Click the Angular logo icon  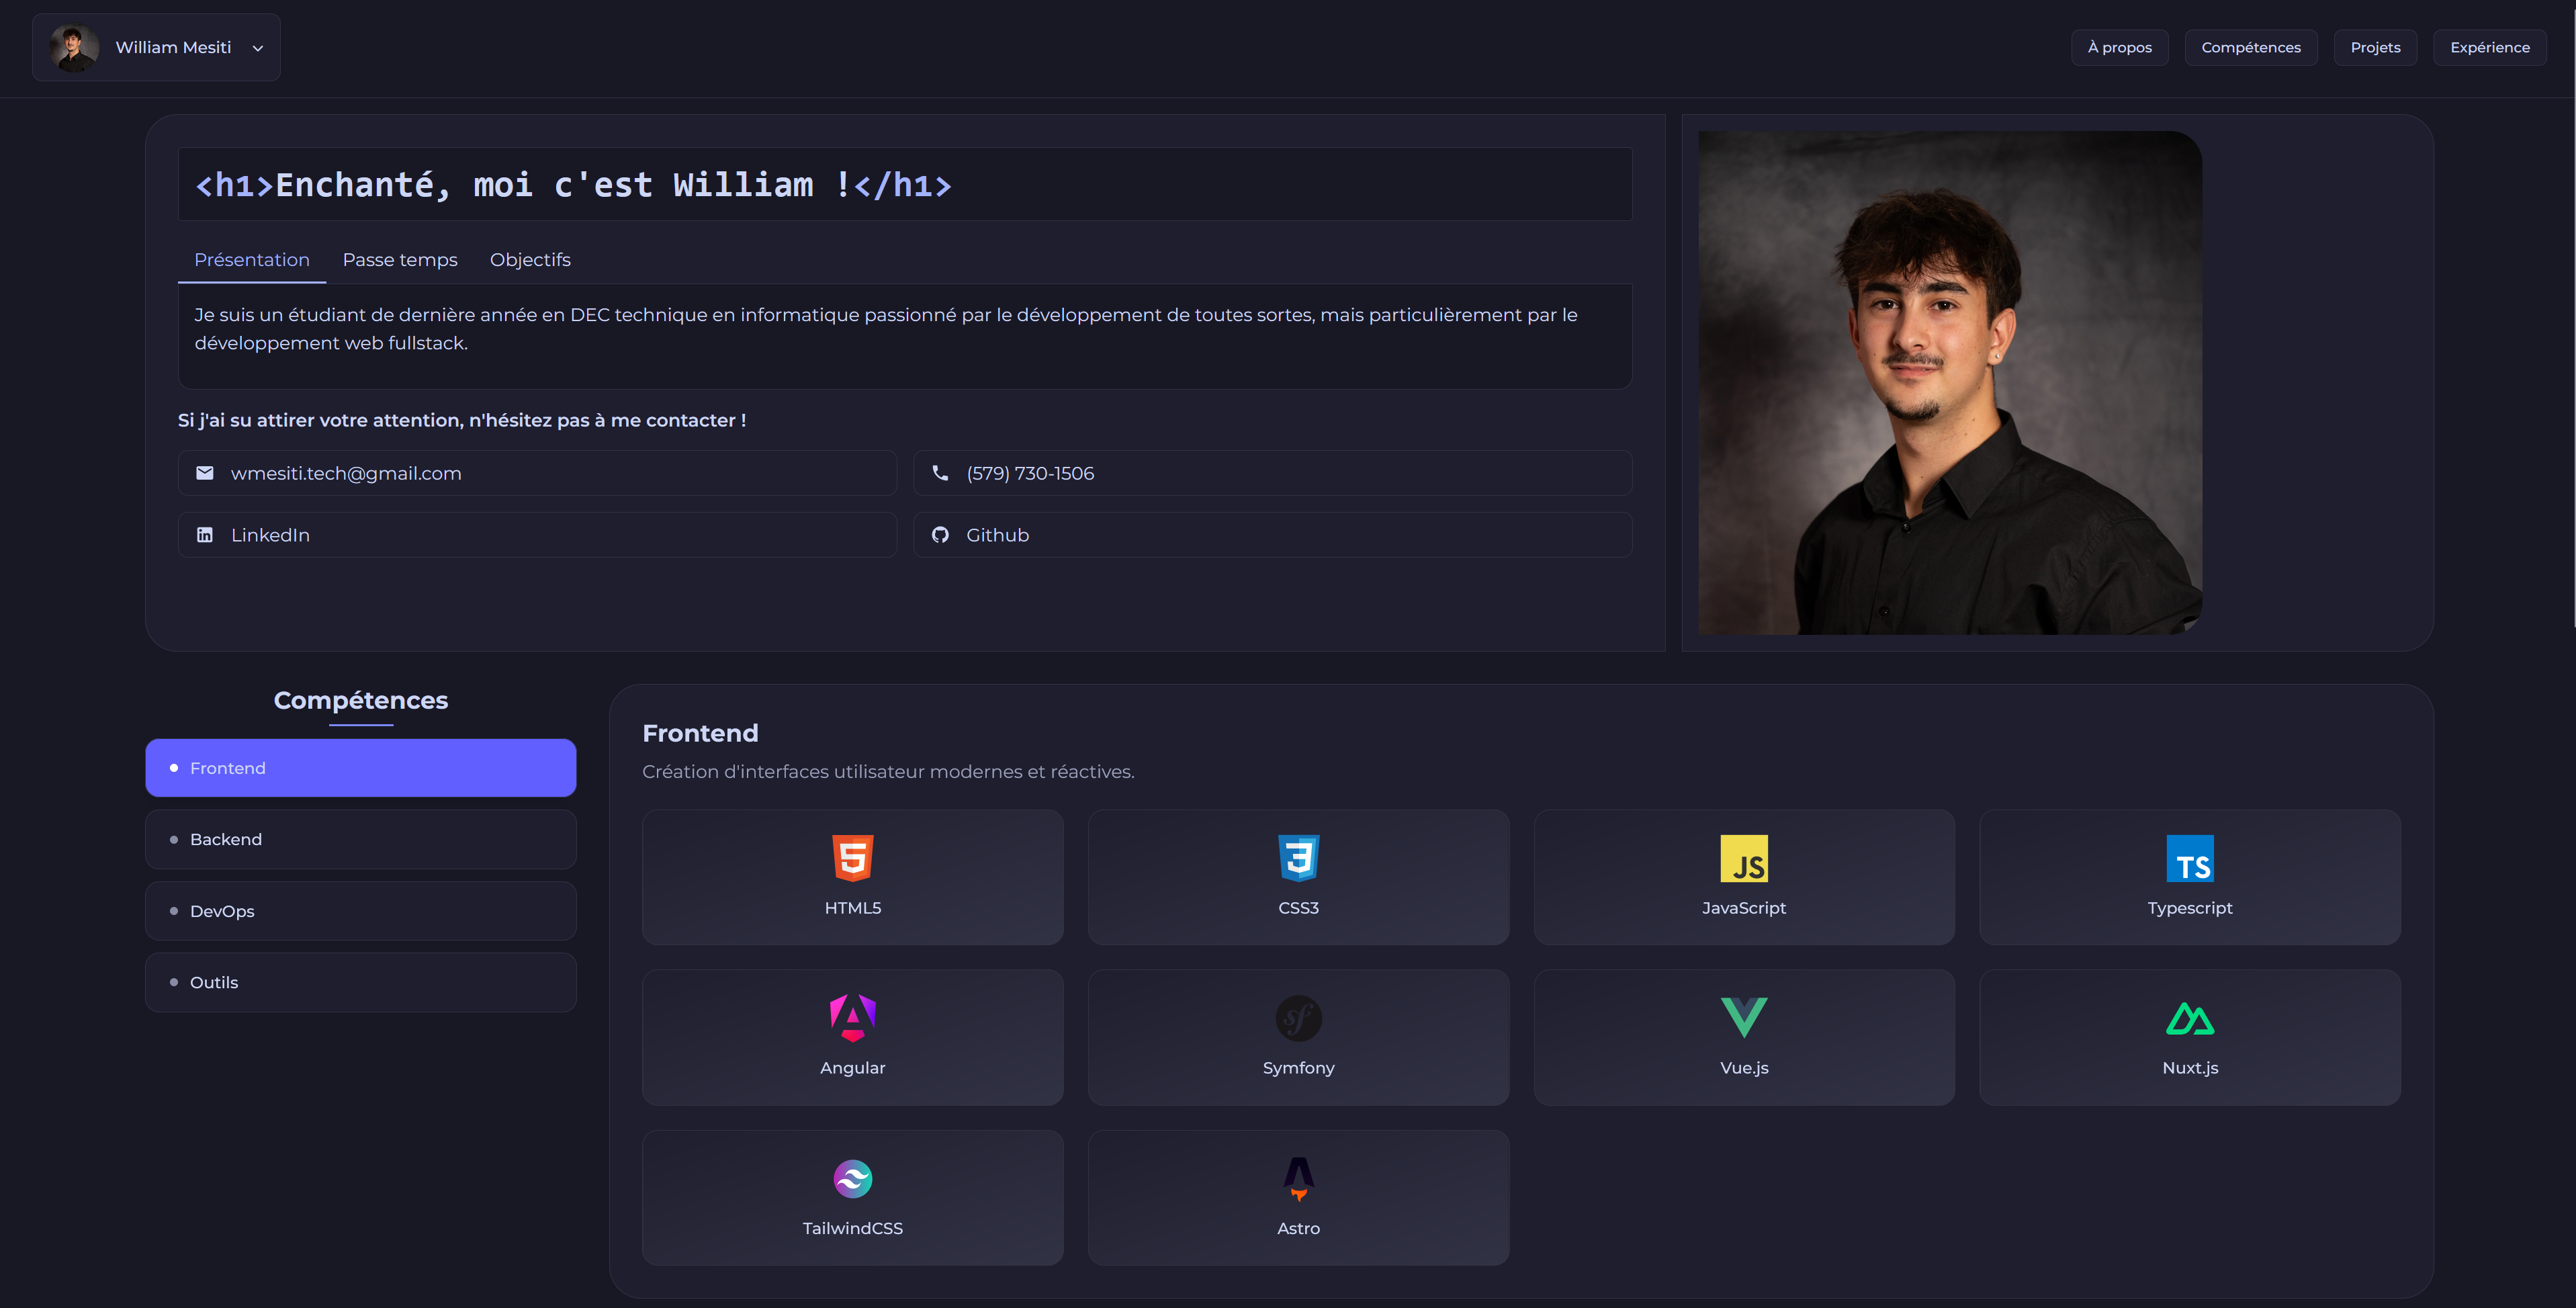tap(852, 1018)
